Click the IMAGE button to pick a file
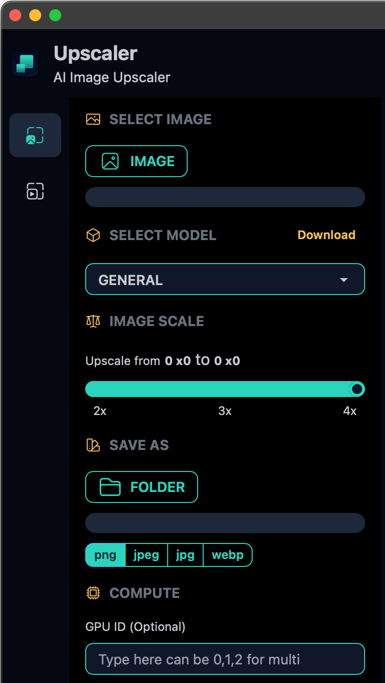 (x=136, y=161)
